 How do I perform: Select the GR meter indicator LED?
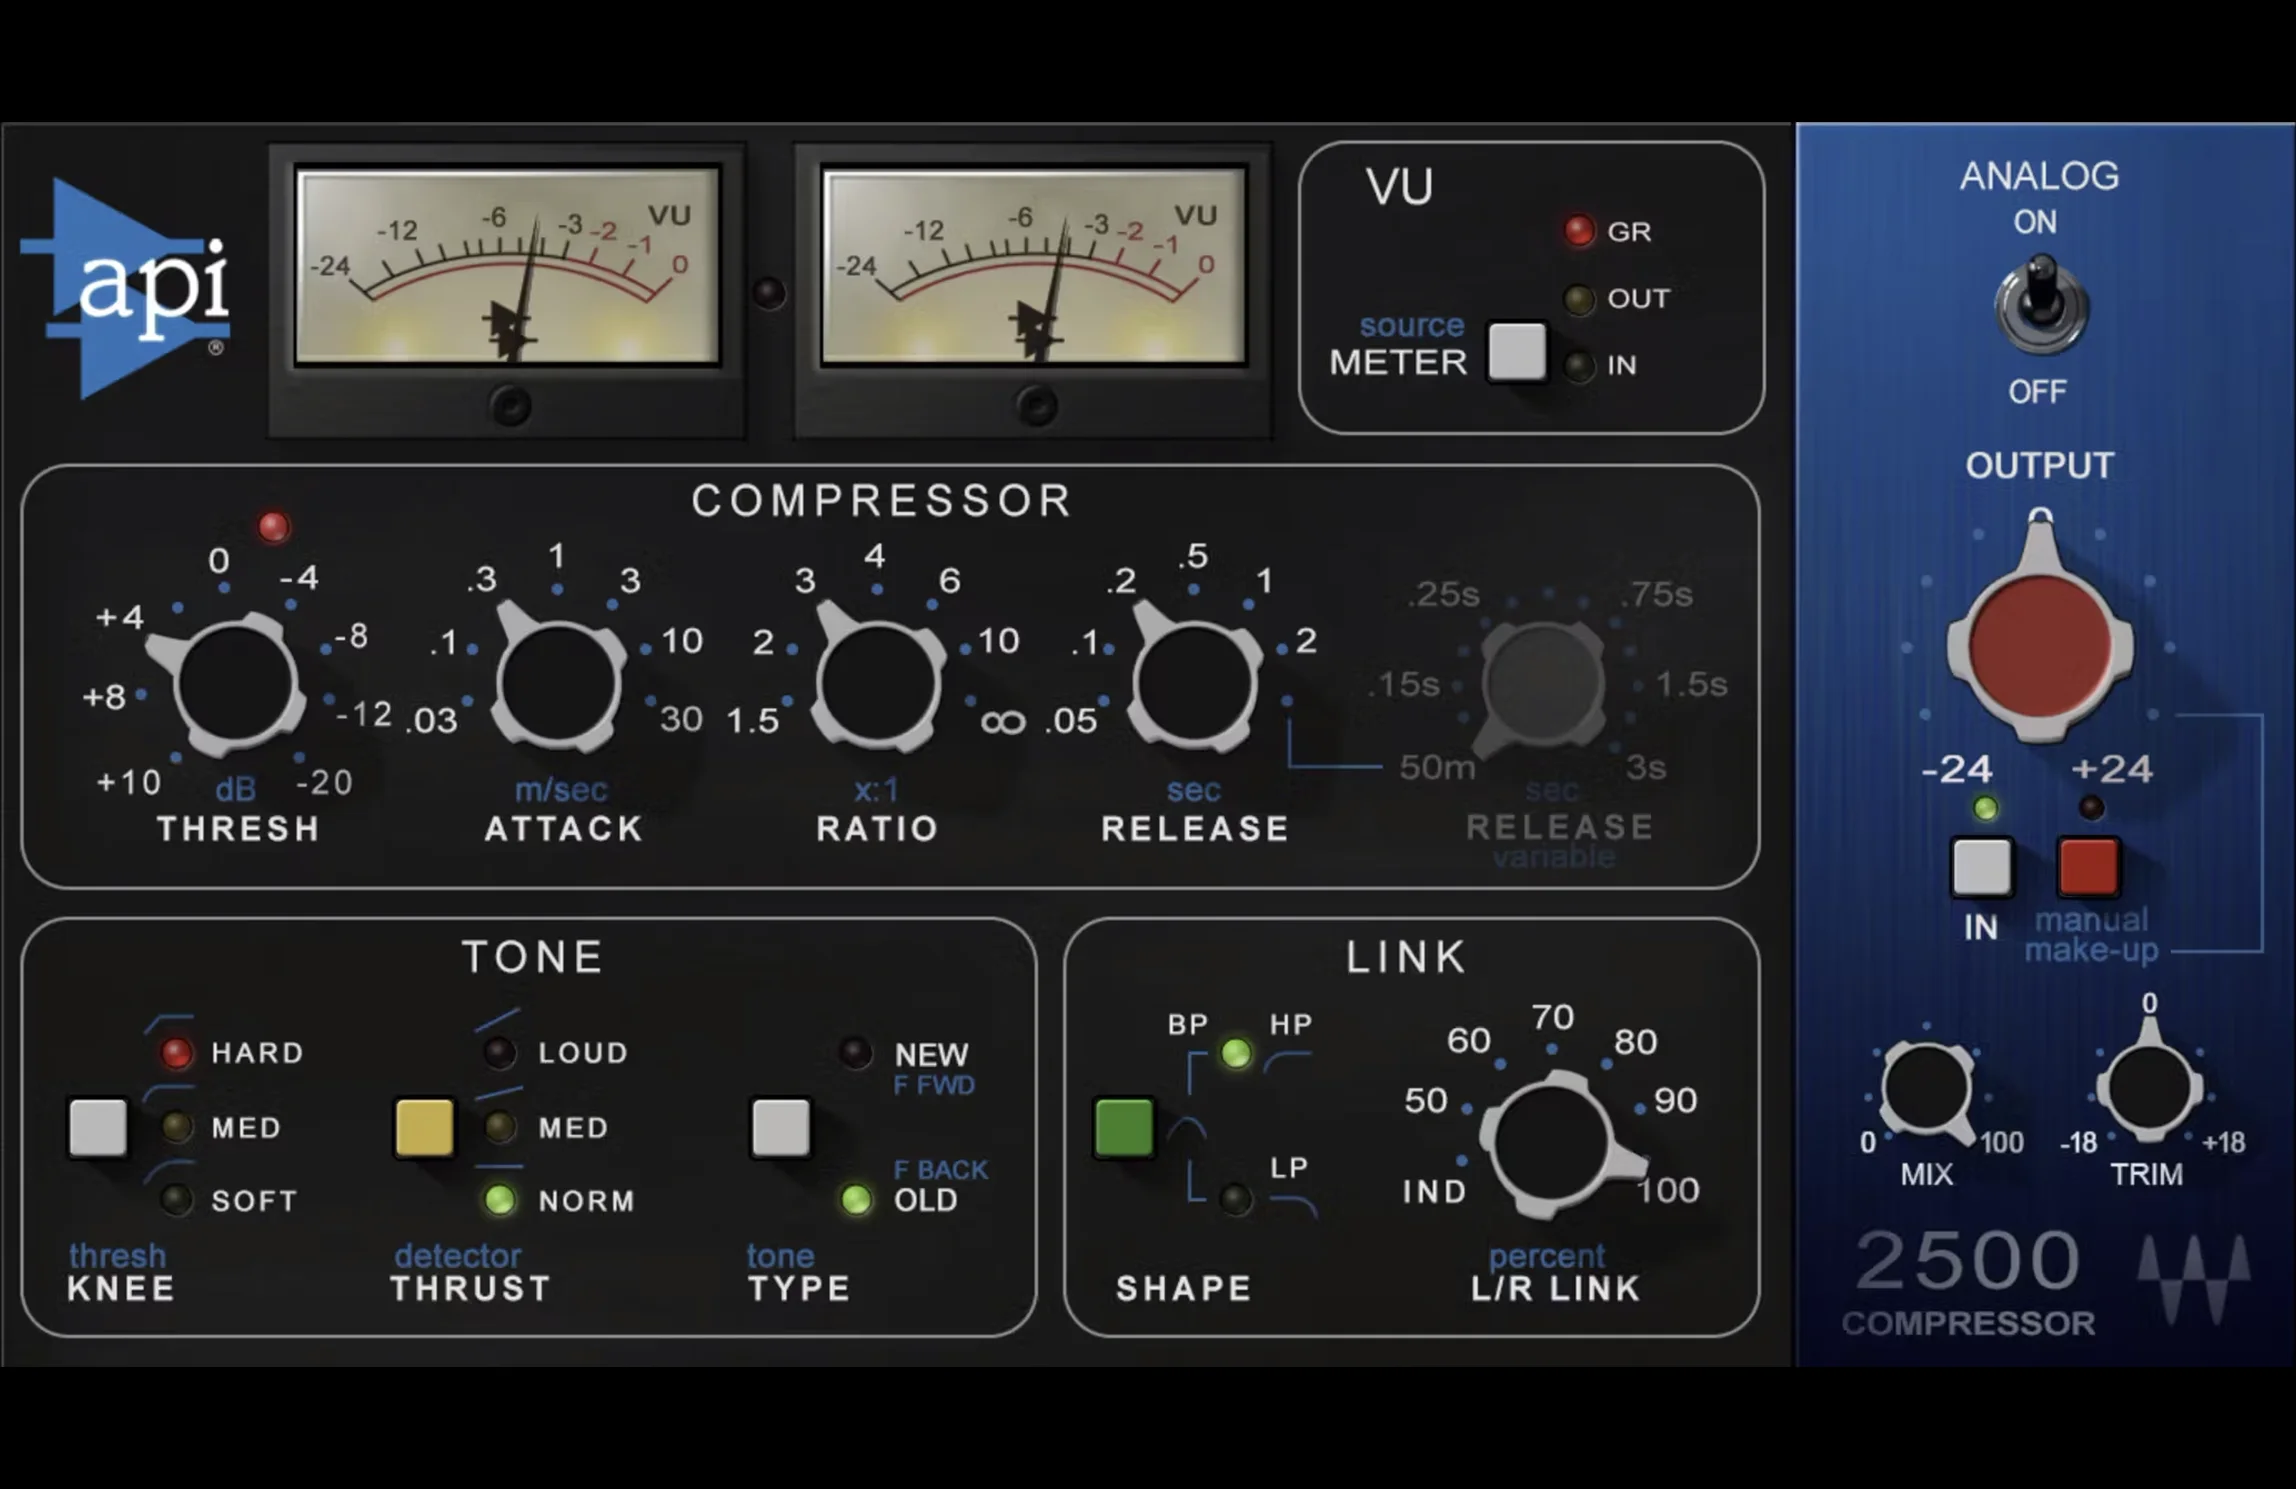1579,231
